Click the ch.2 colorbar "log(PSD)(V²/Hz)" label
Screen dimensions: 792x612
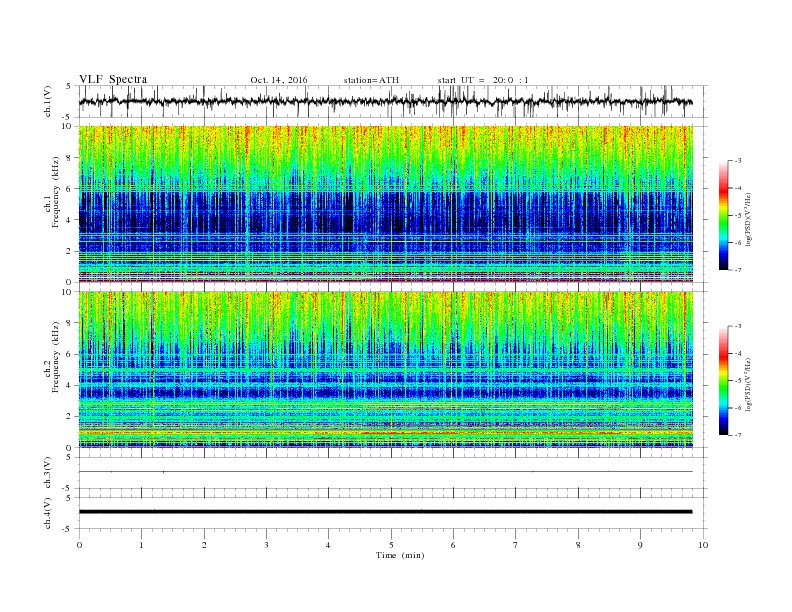coord(748,383)
